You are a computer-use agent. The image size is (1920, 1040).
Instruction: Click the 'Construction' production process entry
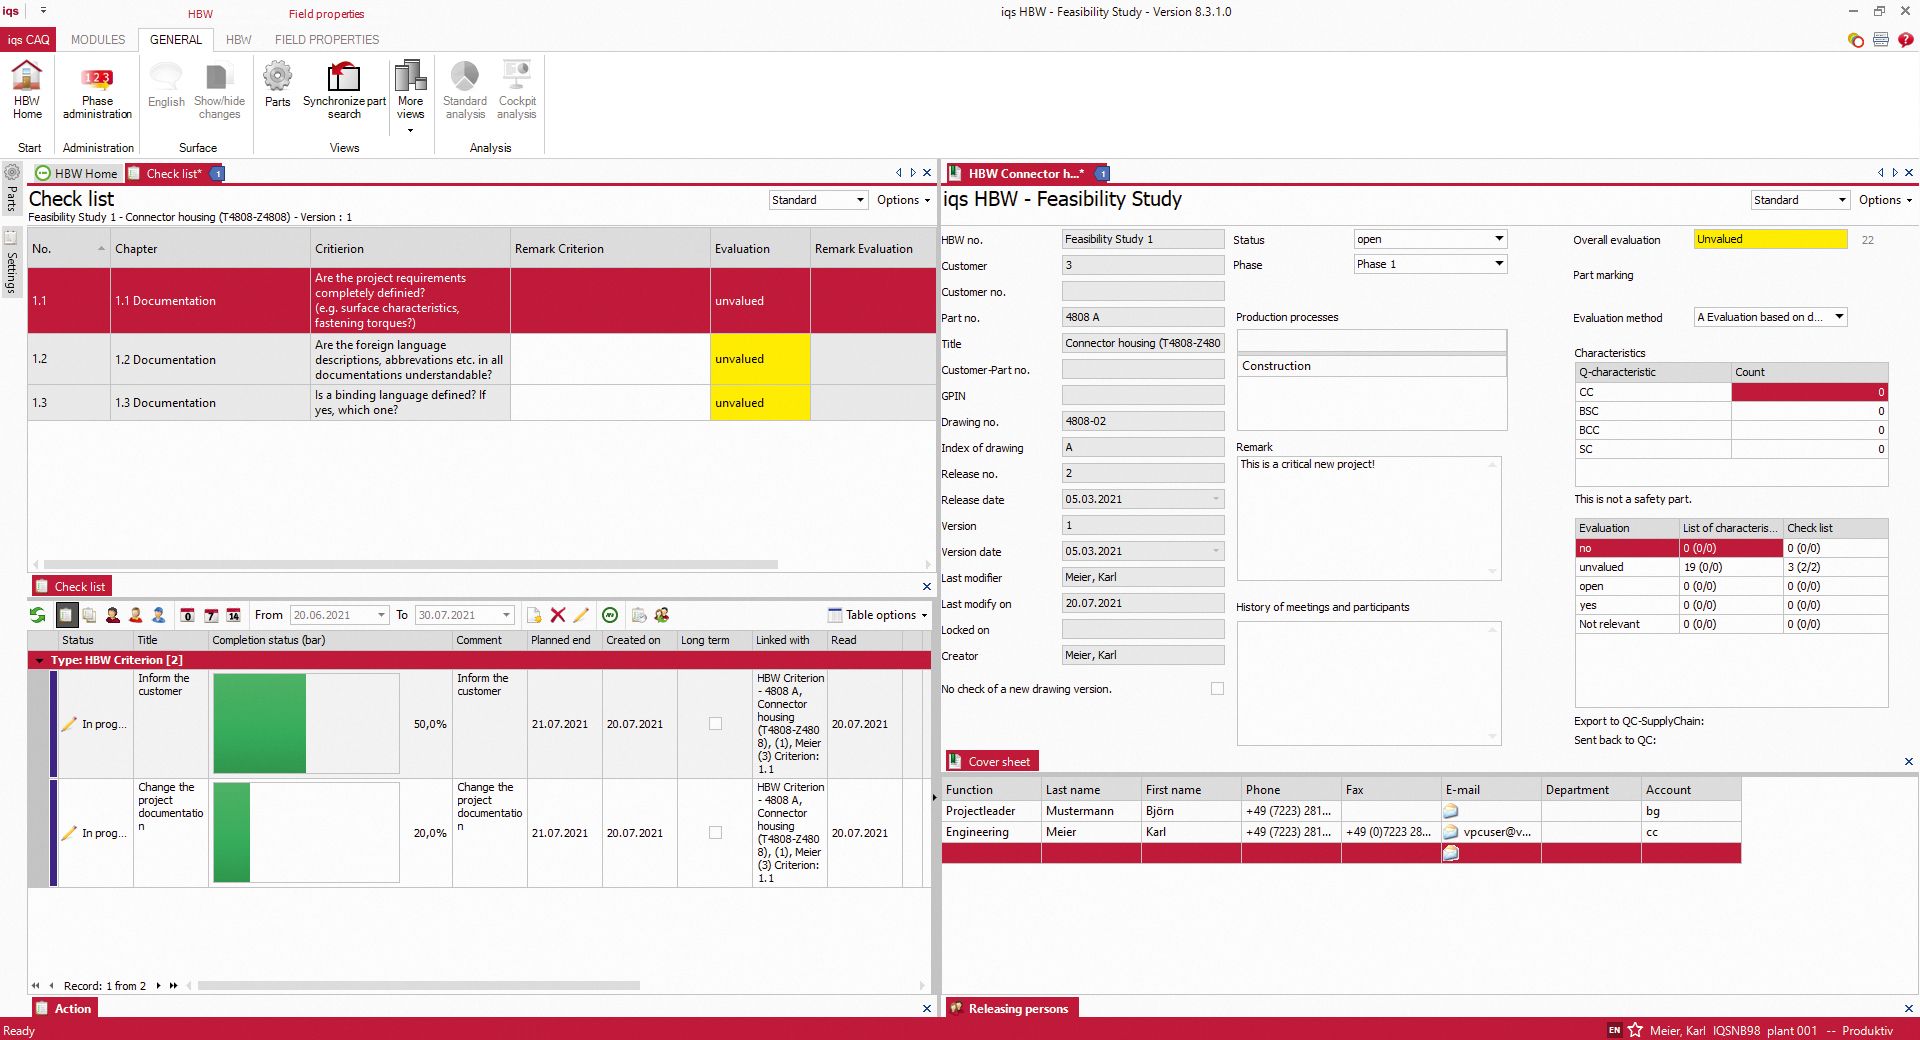pyautogui.click(x=1371, y=366)
